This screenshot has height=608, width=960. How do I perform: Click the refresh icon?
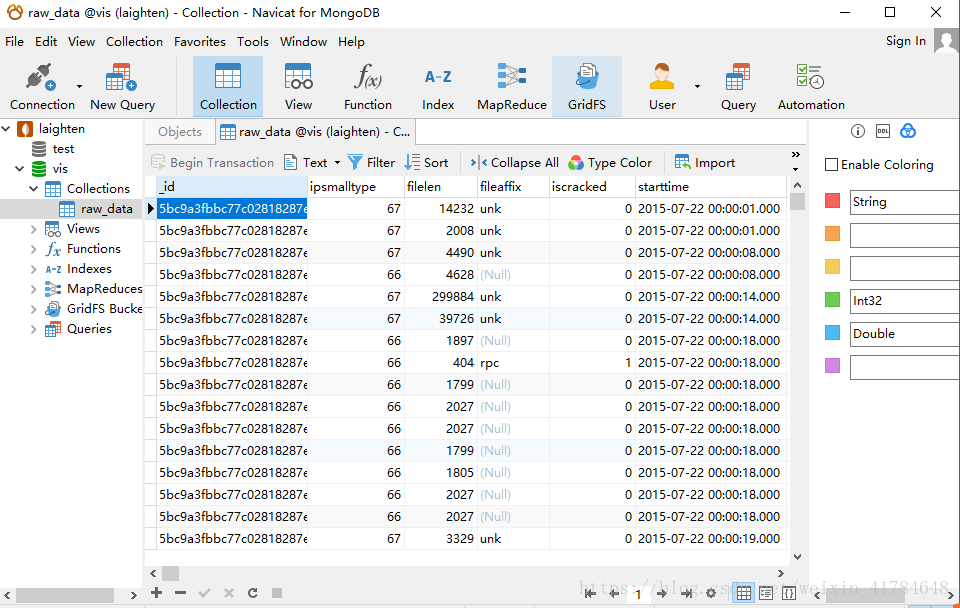(252, 593)
